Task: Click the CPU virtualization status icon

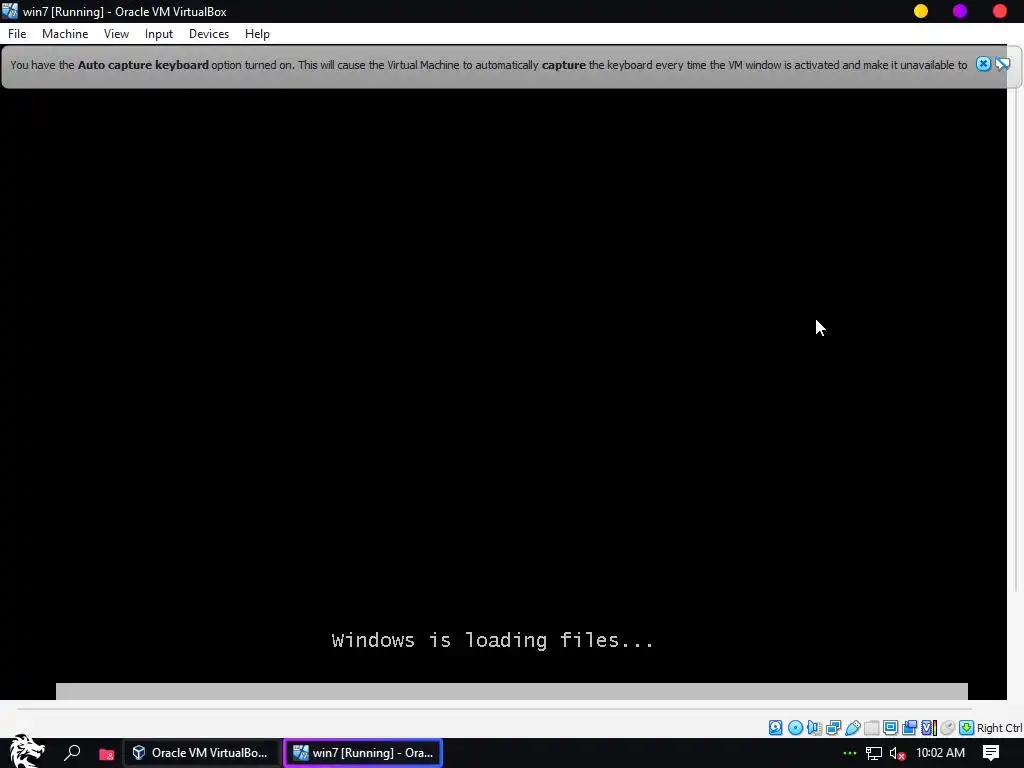Action: pos(928,728)
